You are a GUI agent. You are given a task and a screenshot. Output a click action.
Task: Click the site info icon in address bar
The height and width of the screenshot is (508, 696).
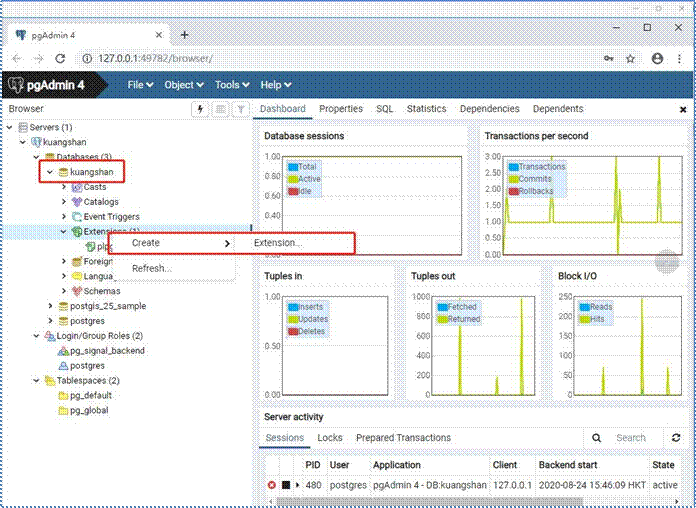tap(87, 59)
